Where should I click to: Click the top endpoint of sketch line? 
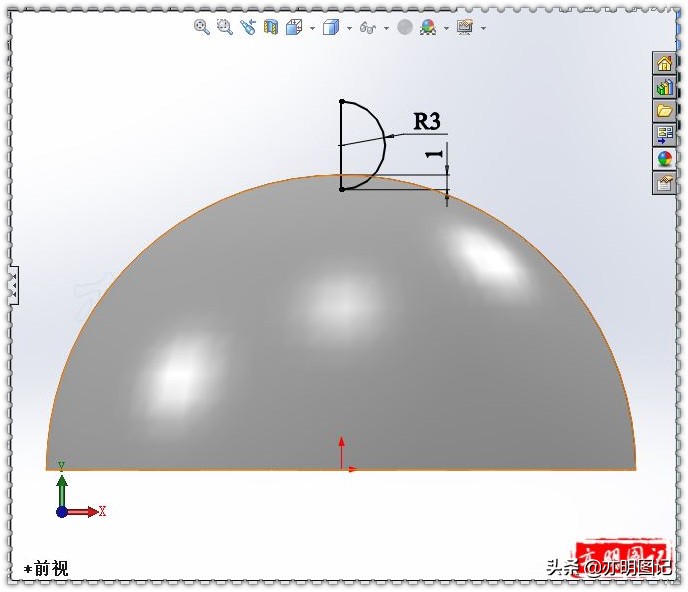tap(342, 102)
